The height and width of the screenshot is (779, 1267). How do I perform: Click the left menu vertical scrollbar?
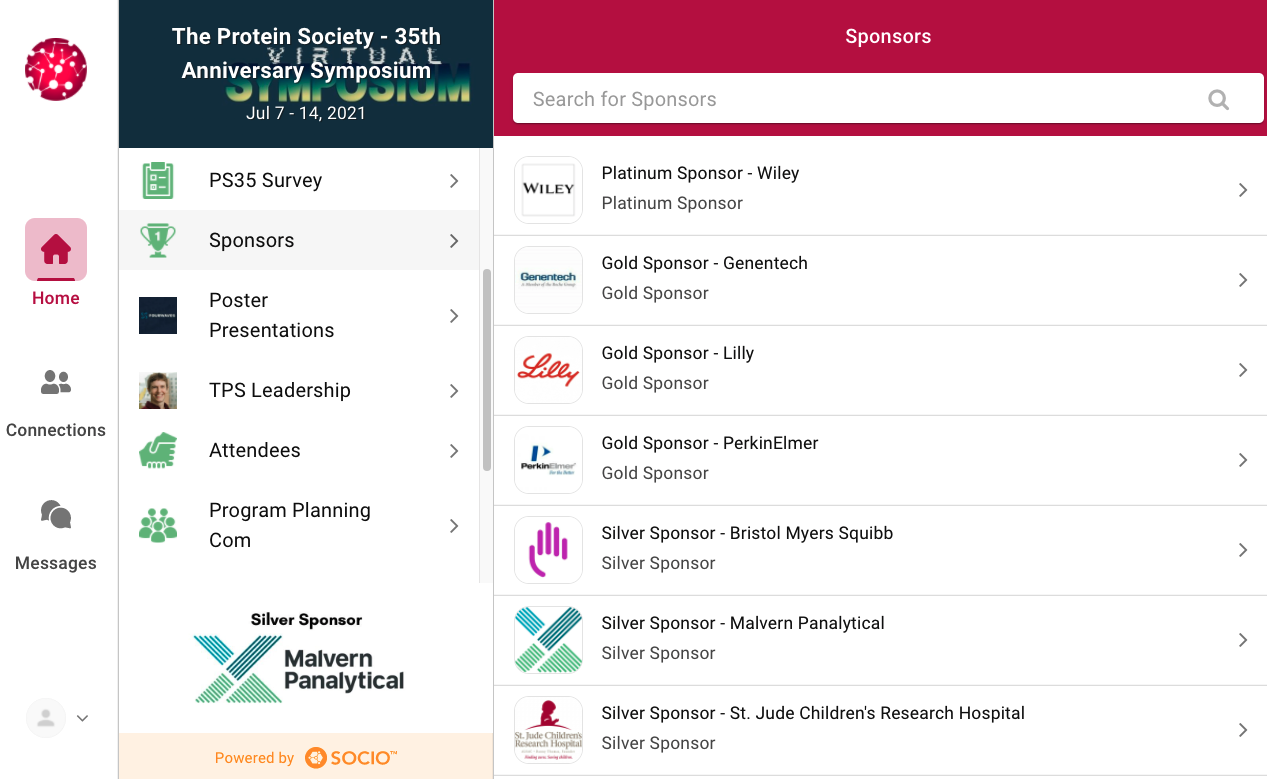(487, 369)
